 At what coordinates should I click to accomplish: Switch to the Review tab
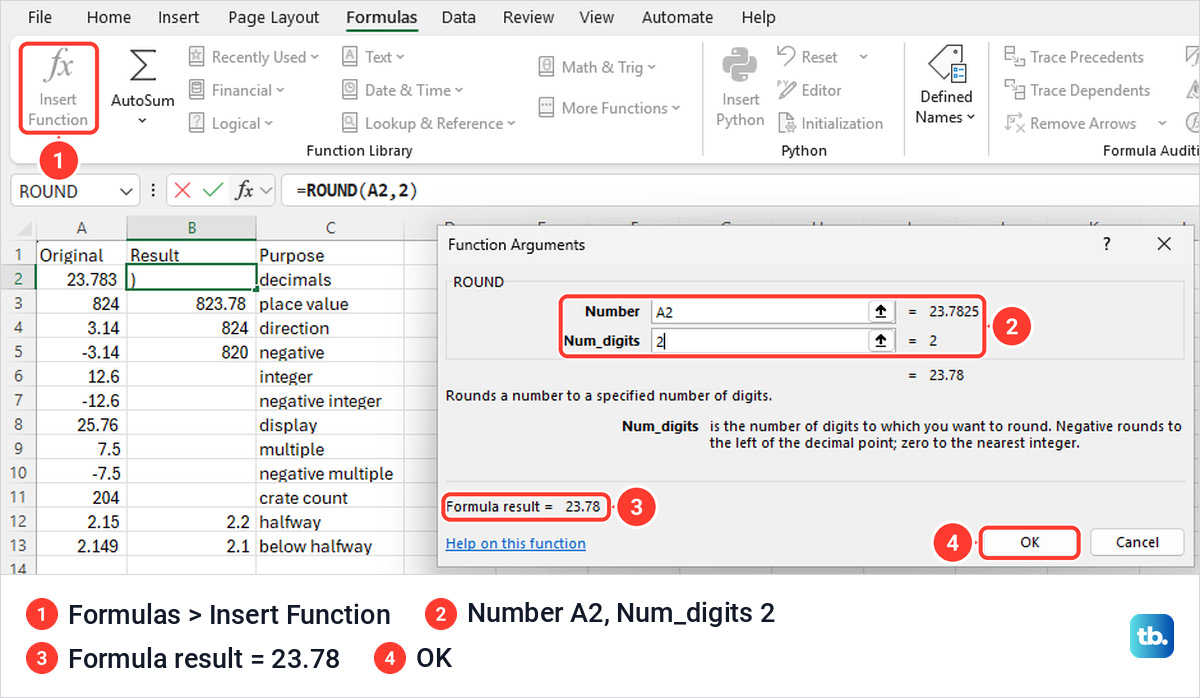[529, 17]
